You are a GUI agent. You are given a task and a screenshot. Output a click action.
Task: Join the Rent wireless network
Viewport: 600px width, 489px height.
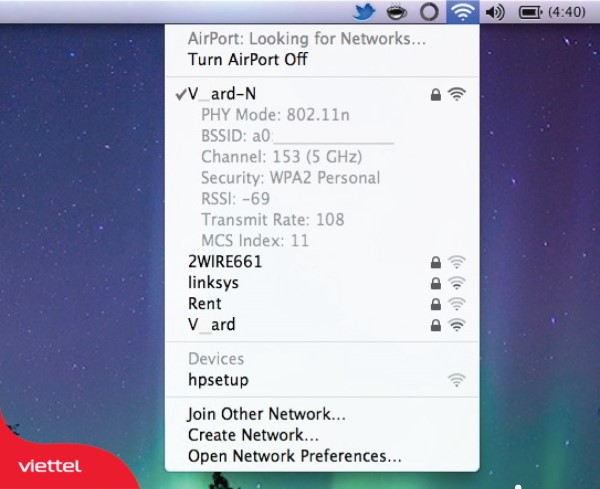pos(205,304)
